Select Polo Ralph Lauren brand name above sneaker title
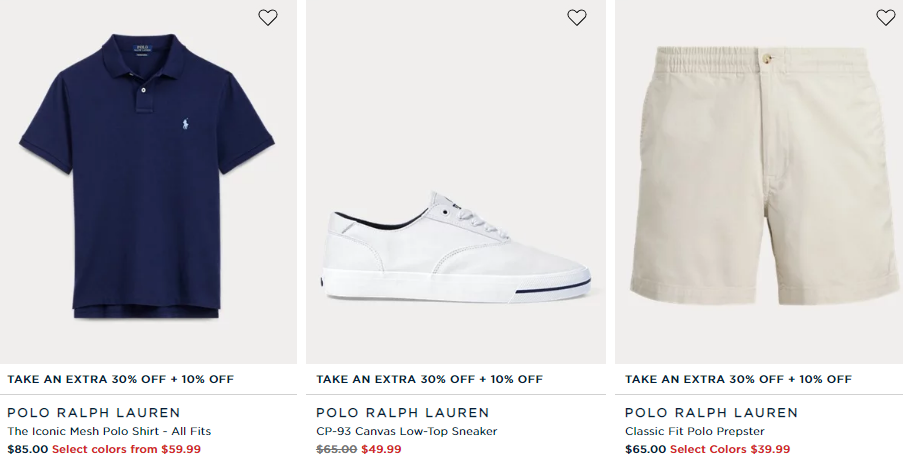The height and width of the screenshot is (460, 903). 403,413
